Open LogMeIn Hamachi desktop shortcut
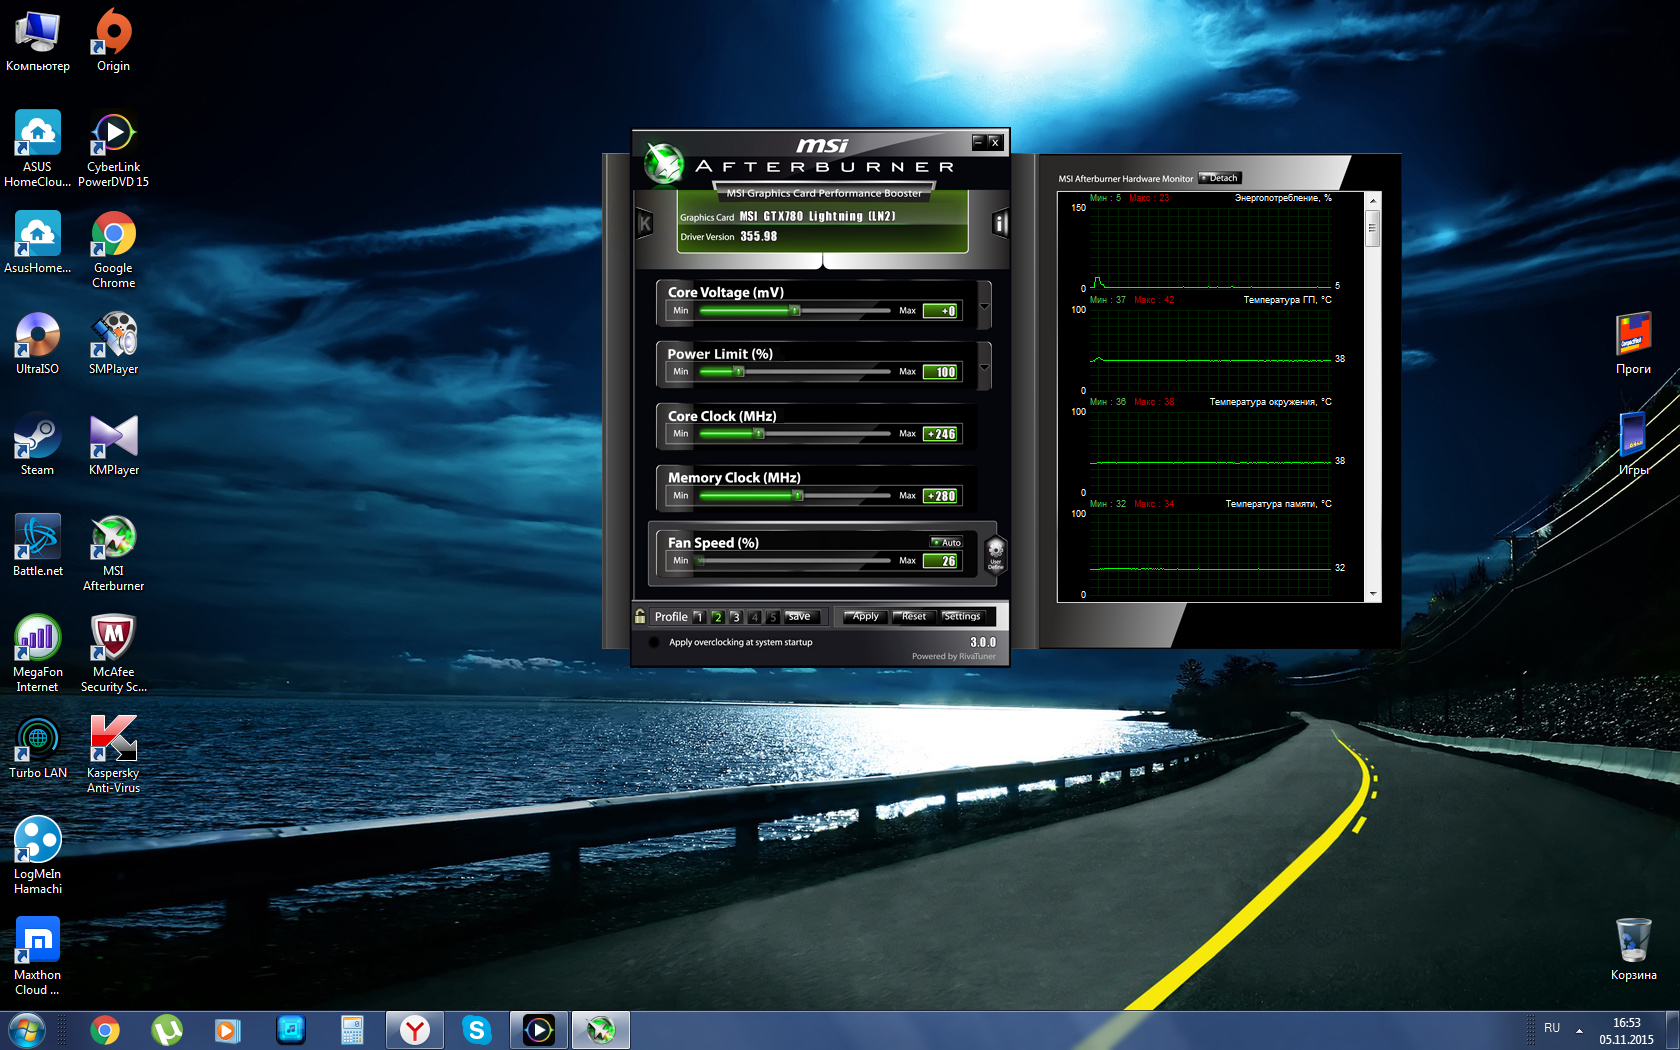Screen dimensions: 1680x1050 37,855
